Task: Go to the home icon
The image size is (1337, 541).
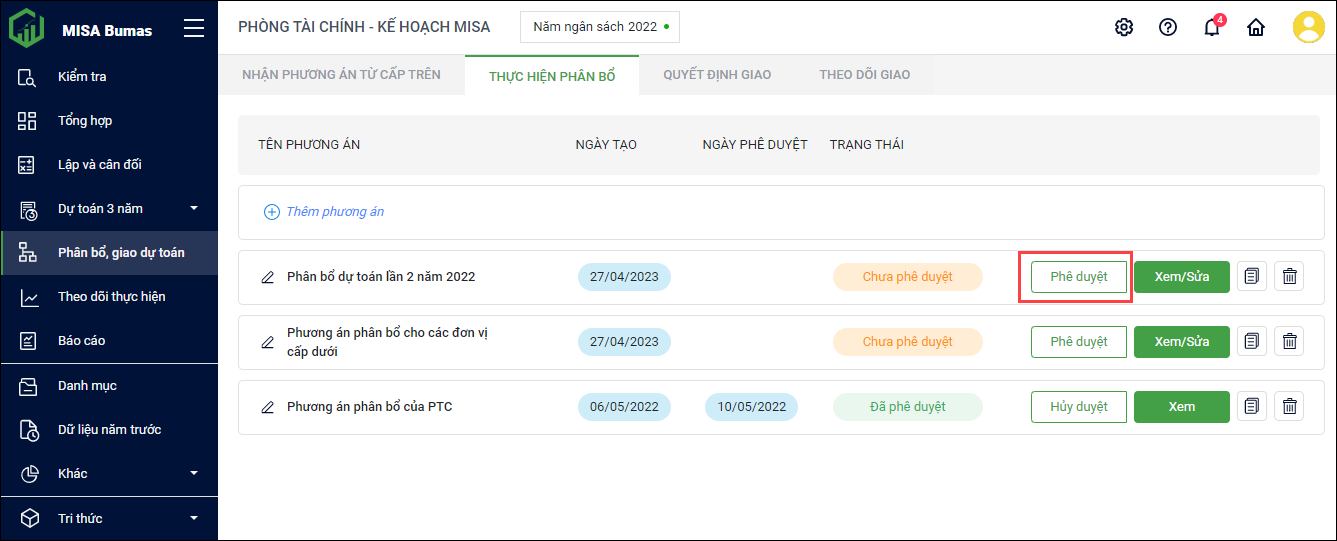Action: [1256, 27]
